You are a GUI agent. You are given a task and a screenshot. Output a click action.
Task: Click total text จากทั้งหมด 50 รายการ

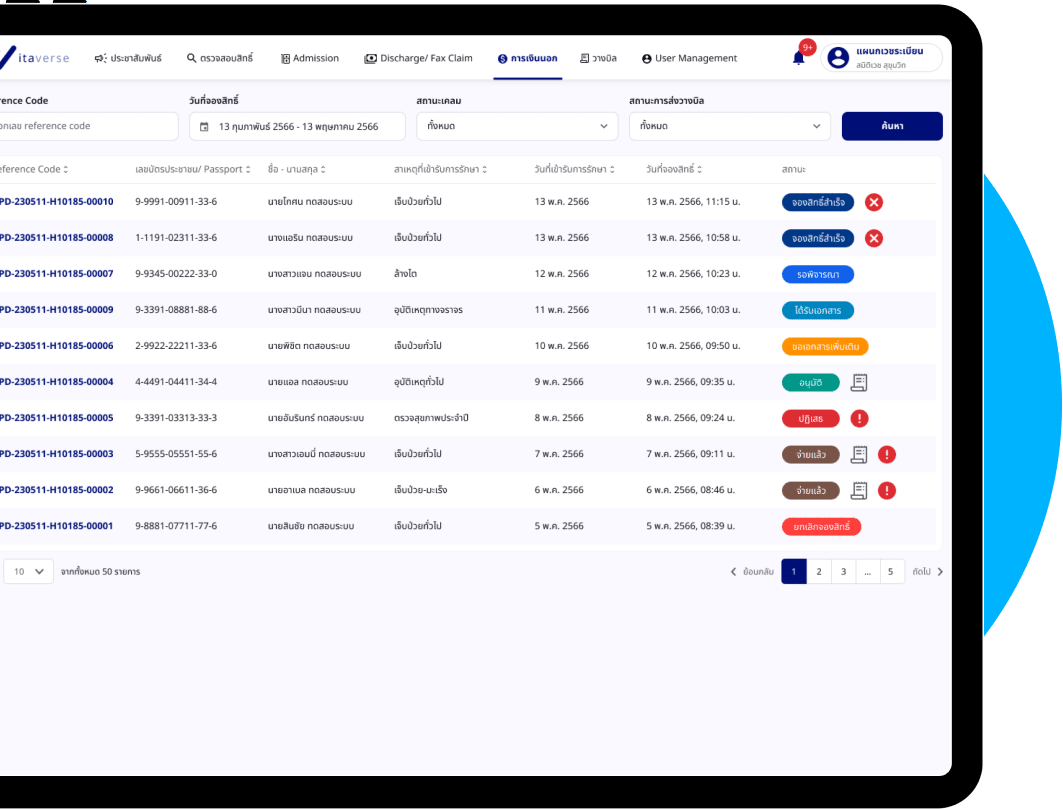click(x=100, y=571)
